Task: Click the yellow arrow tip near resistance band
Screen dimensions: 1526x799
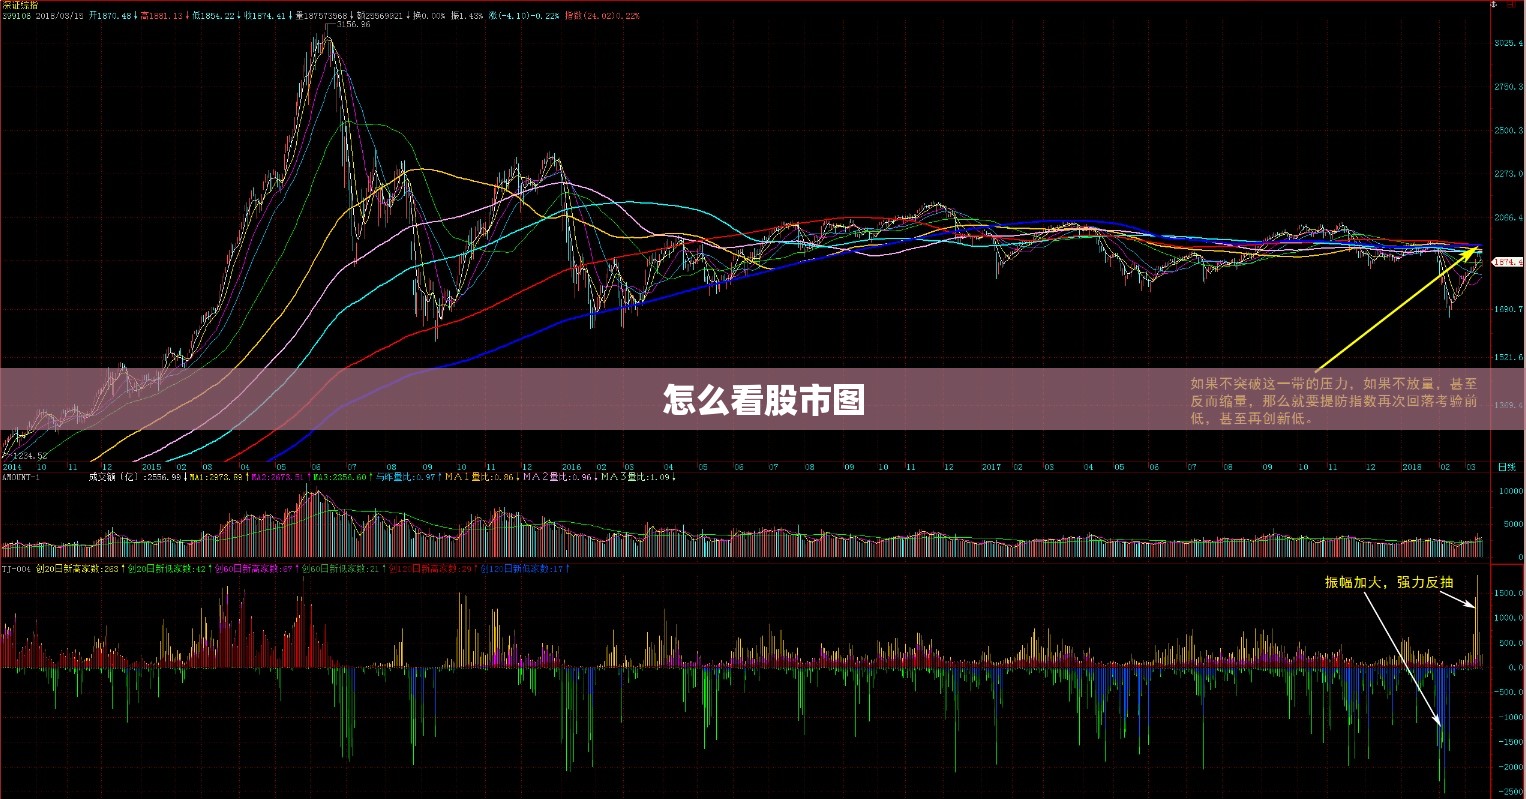Action: click(1477, 250)
